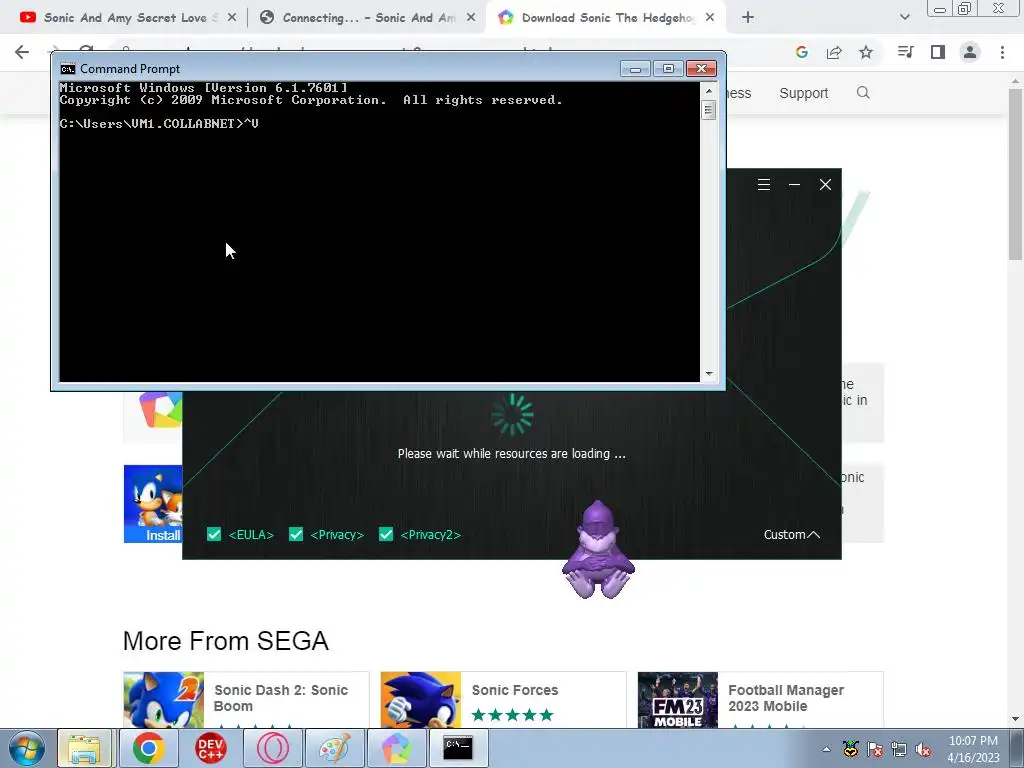
Task: Open Opera browser from the taskbar
Action: click(272, 748)
